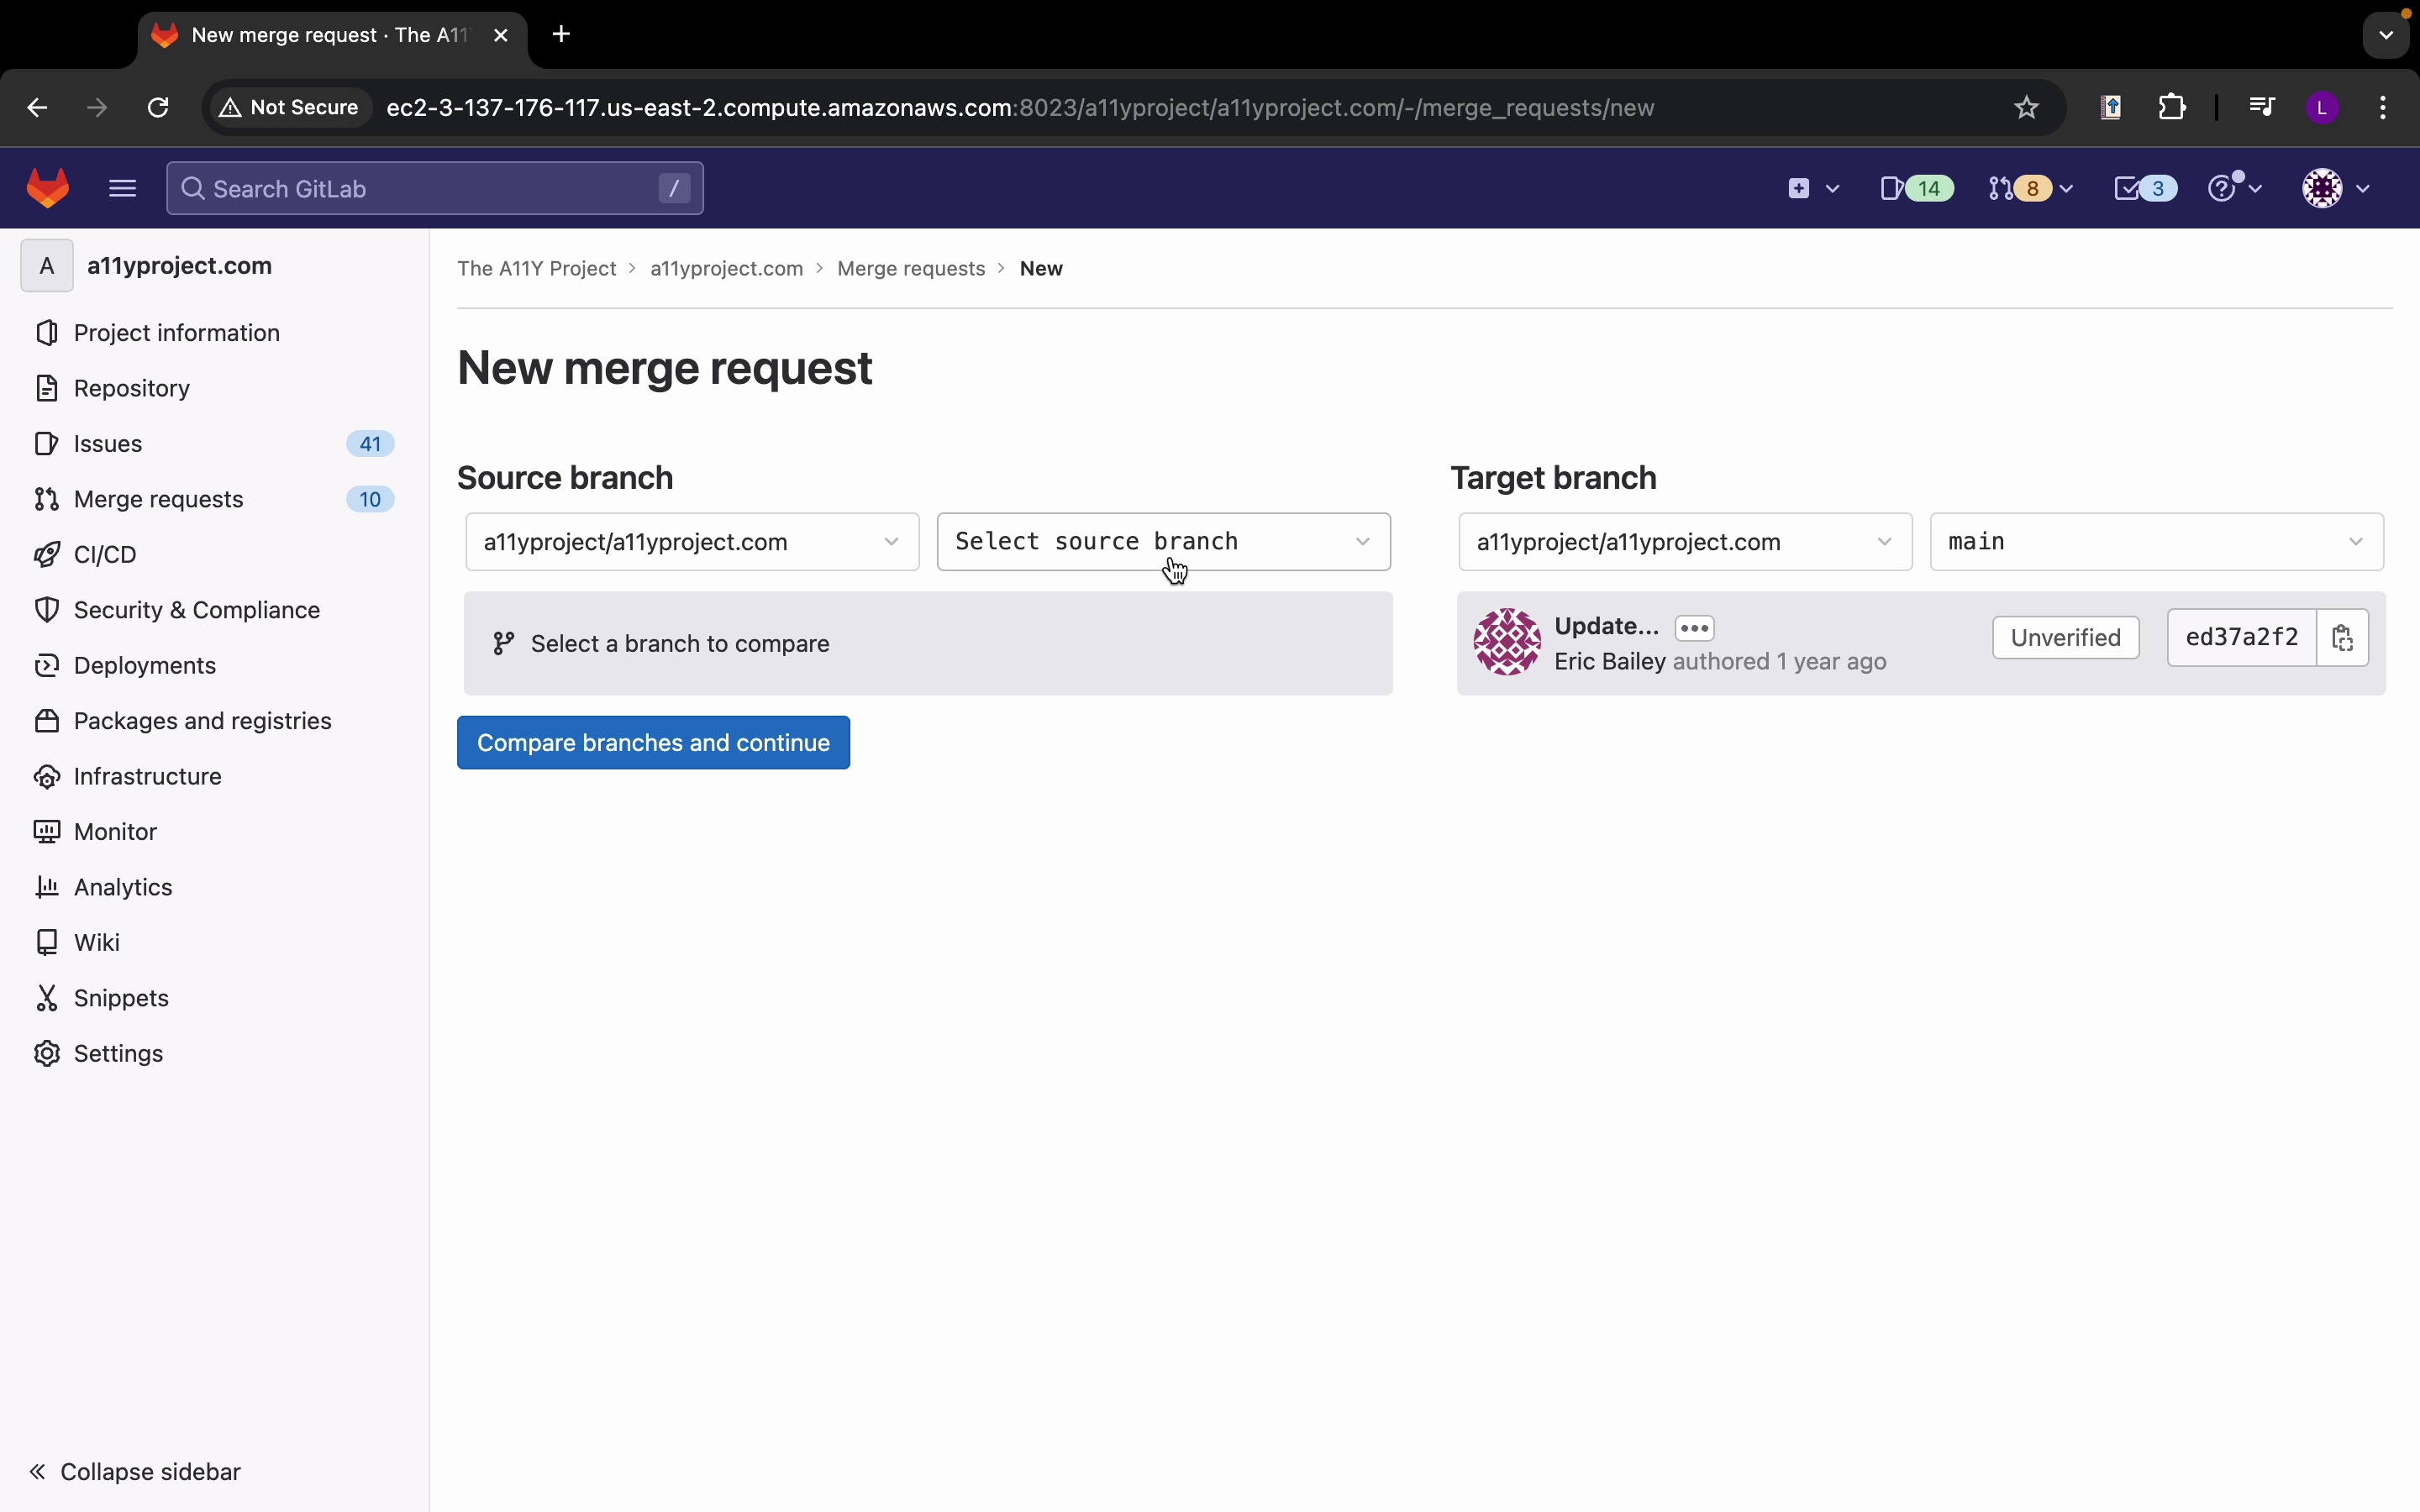Screen dimensions: 2420x1512
Task: Bookmark this page with the star icon
Action: pyautogui.click(x=2026, y=107)
